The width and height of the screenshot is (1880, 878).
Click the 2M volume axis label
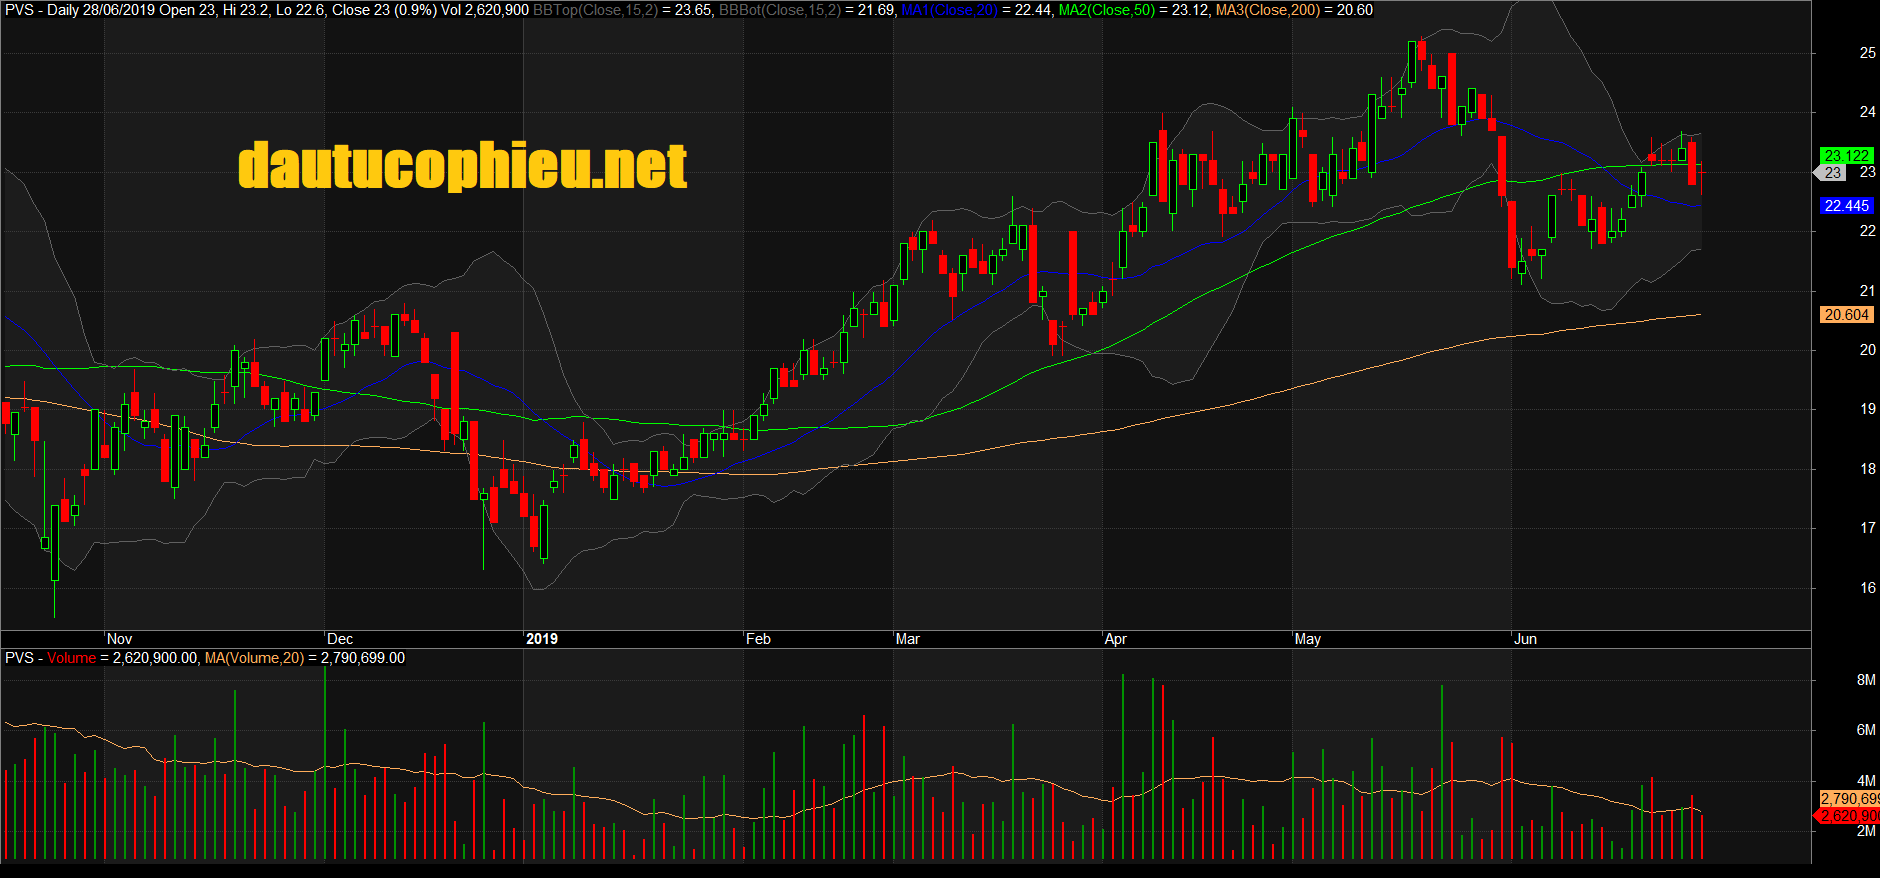pos(1866,831)
